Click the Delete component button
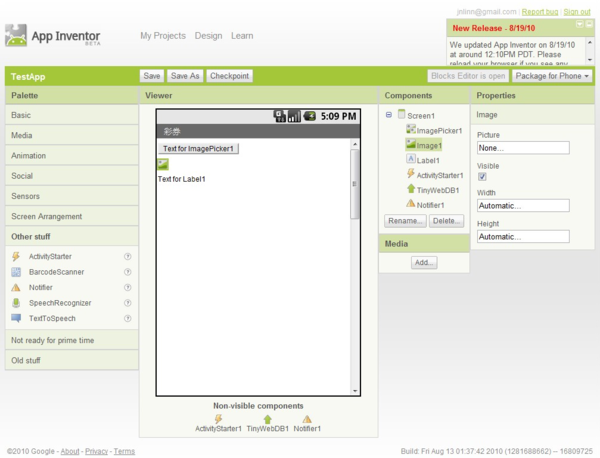 [x=446, y=221]
